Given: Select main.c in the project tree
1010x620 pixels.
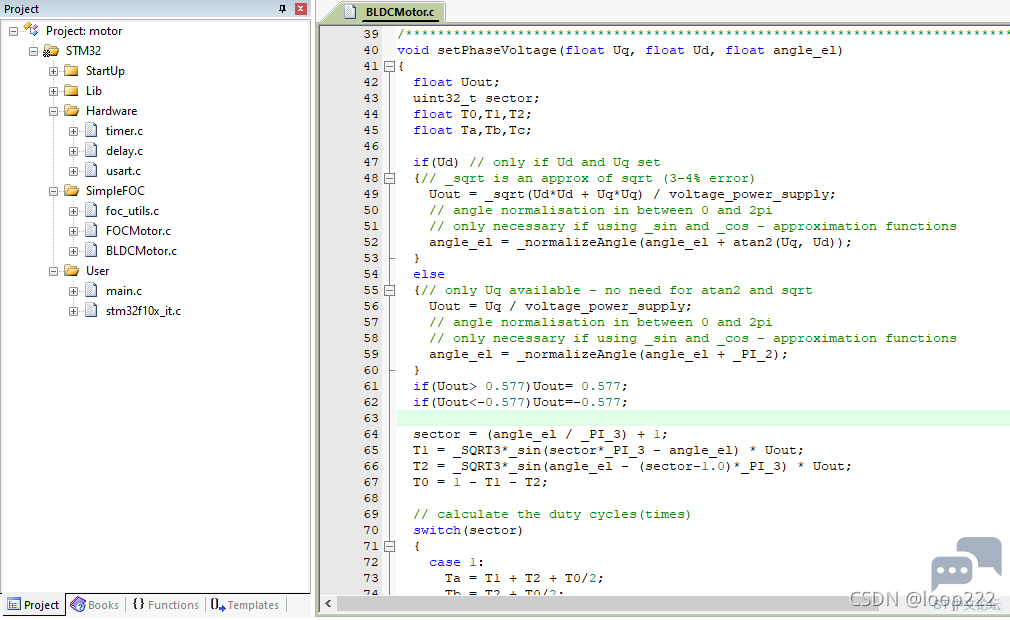Looking at the screenshot, I should [x=124, y=291].
